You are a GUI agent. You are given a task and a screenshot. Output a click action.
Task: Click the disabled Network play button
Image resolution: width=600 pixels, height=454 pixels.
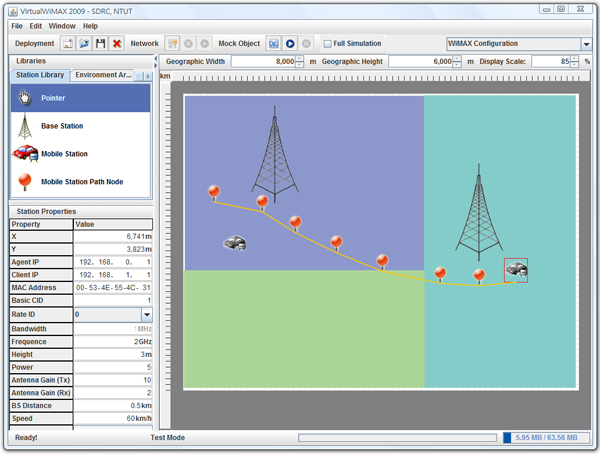pyautogui.click(x=205, y=44)
